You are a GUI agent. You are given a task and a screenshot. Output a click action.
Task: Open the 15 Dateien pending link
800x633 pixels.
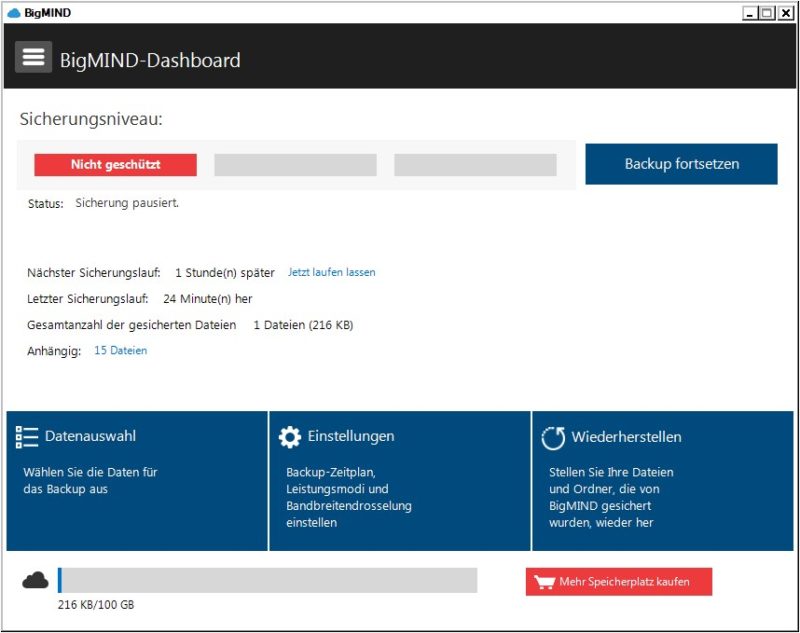[120, 350]
